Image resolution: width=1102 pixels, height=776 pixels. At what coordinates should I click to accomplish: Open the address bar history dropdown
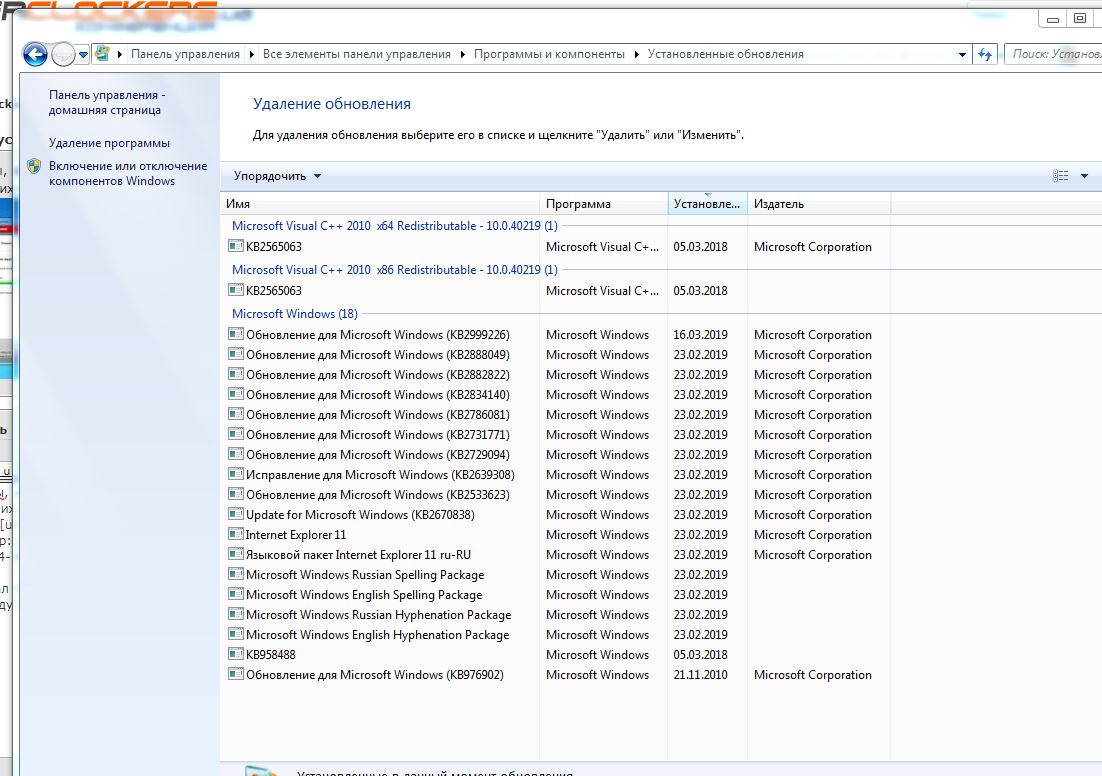pyautogui.click(x=962, y=54)
